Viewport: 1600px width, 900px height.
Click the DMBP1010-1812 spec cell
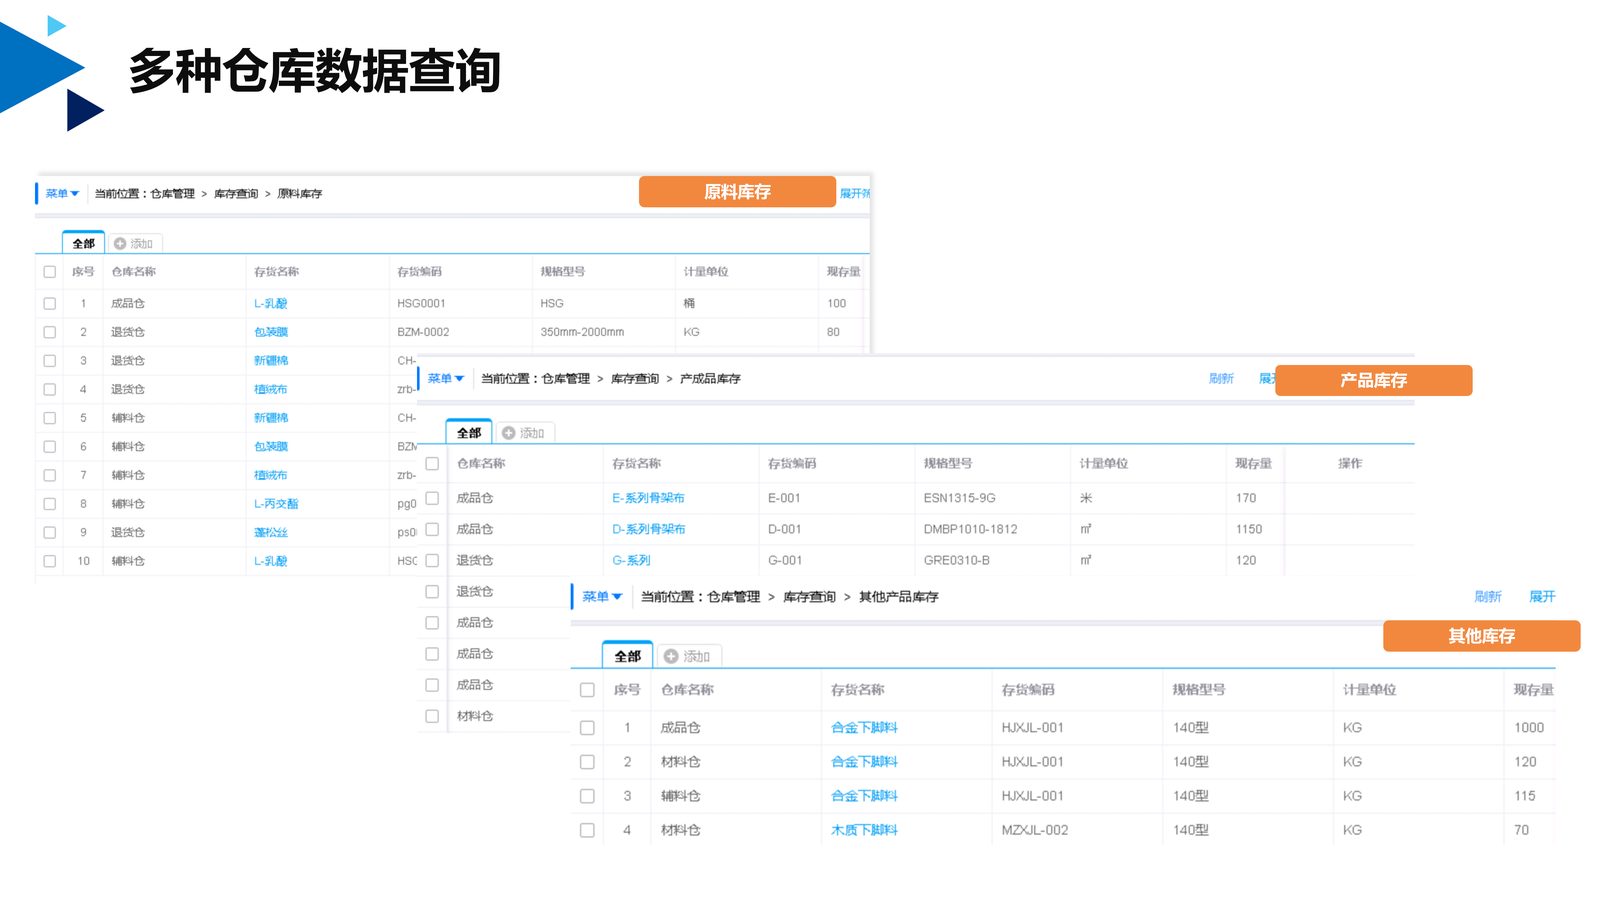pyautogui.click(x=970, y=529)
